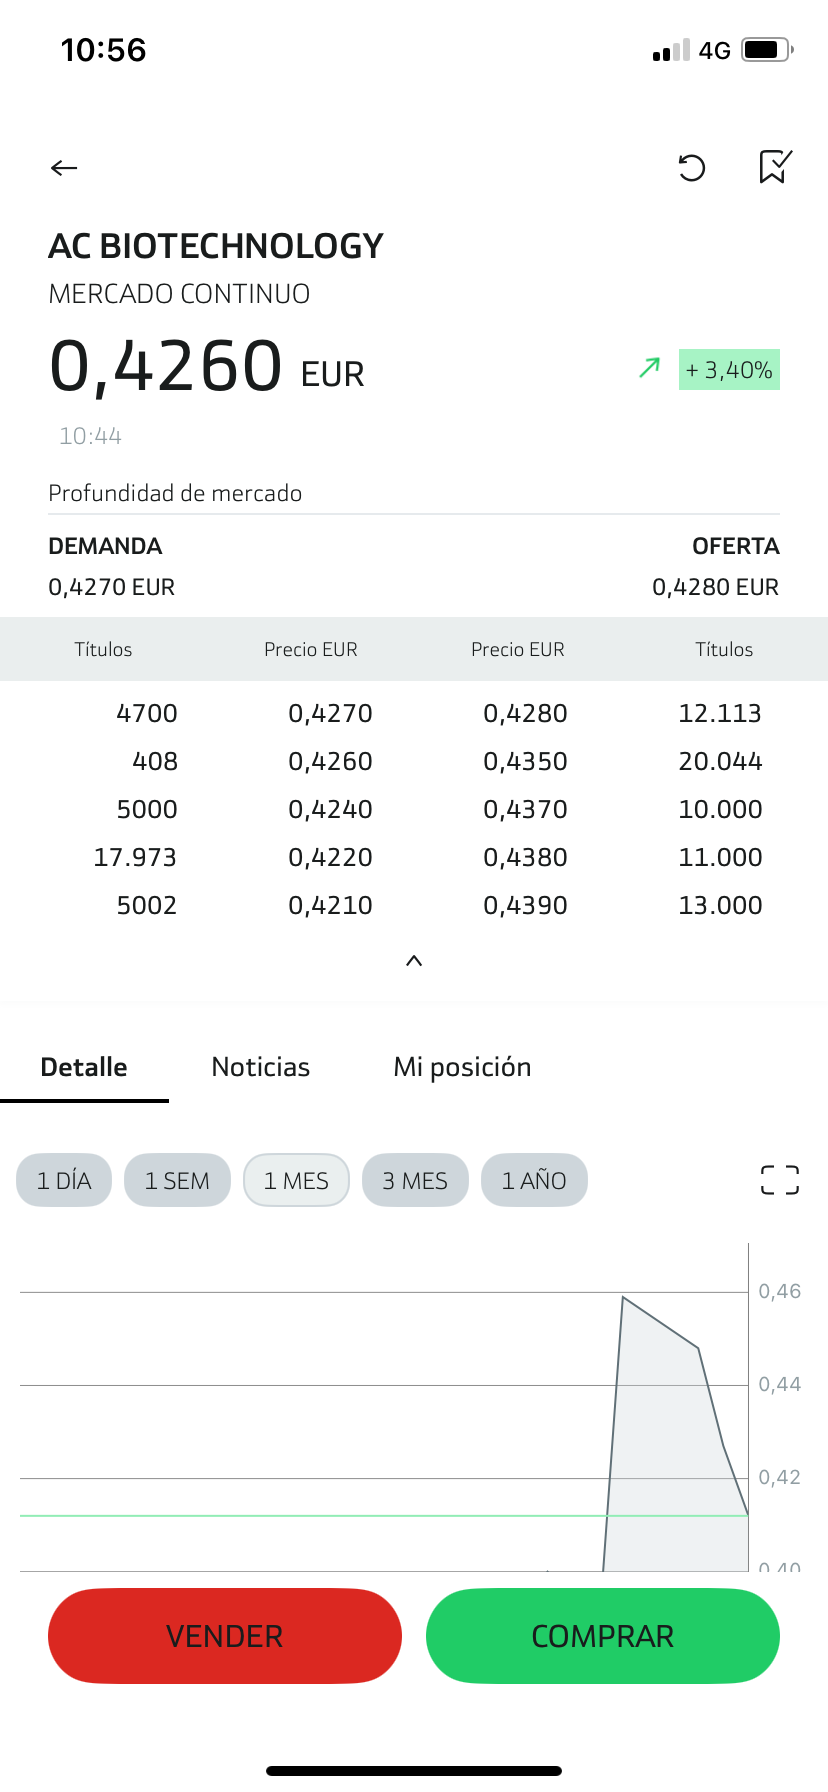The width and height of the screenshot is (828, 1792).
Task: Expand chart to fullscreen view
Action: [779, 1180]
